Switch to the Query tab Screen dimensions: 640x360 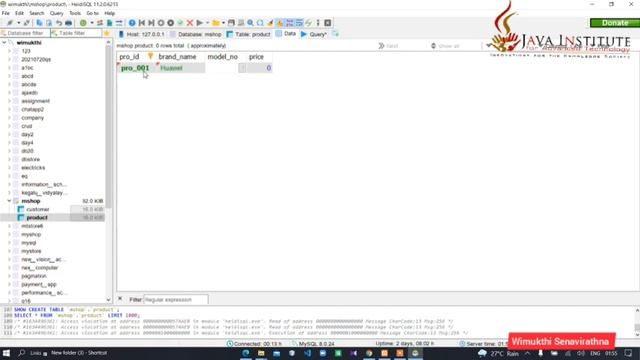313,34
